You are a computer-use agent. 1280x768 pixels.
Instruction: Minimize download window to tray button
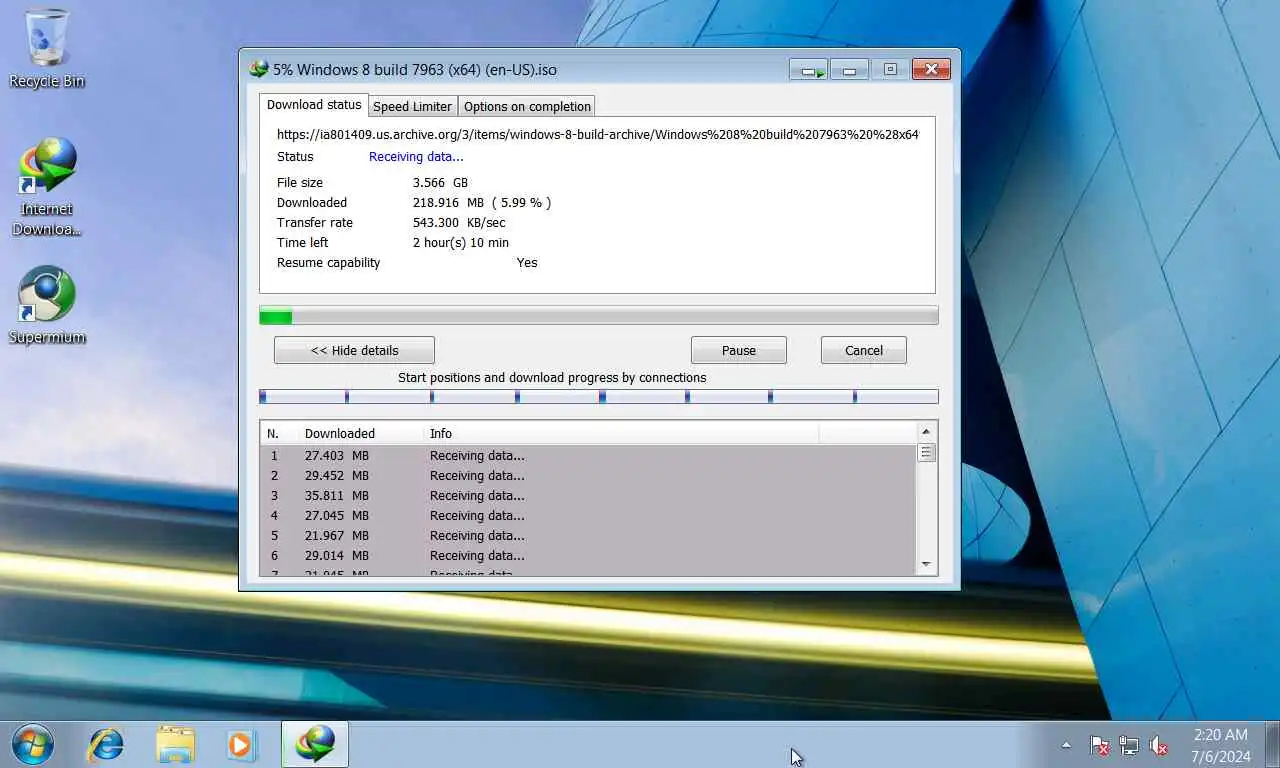click(x=808, y=70)
